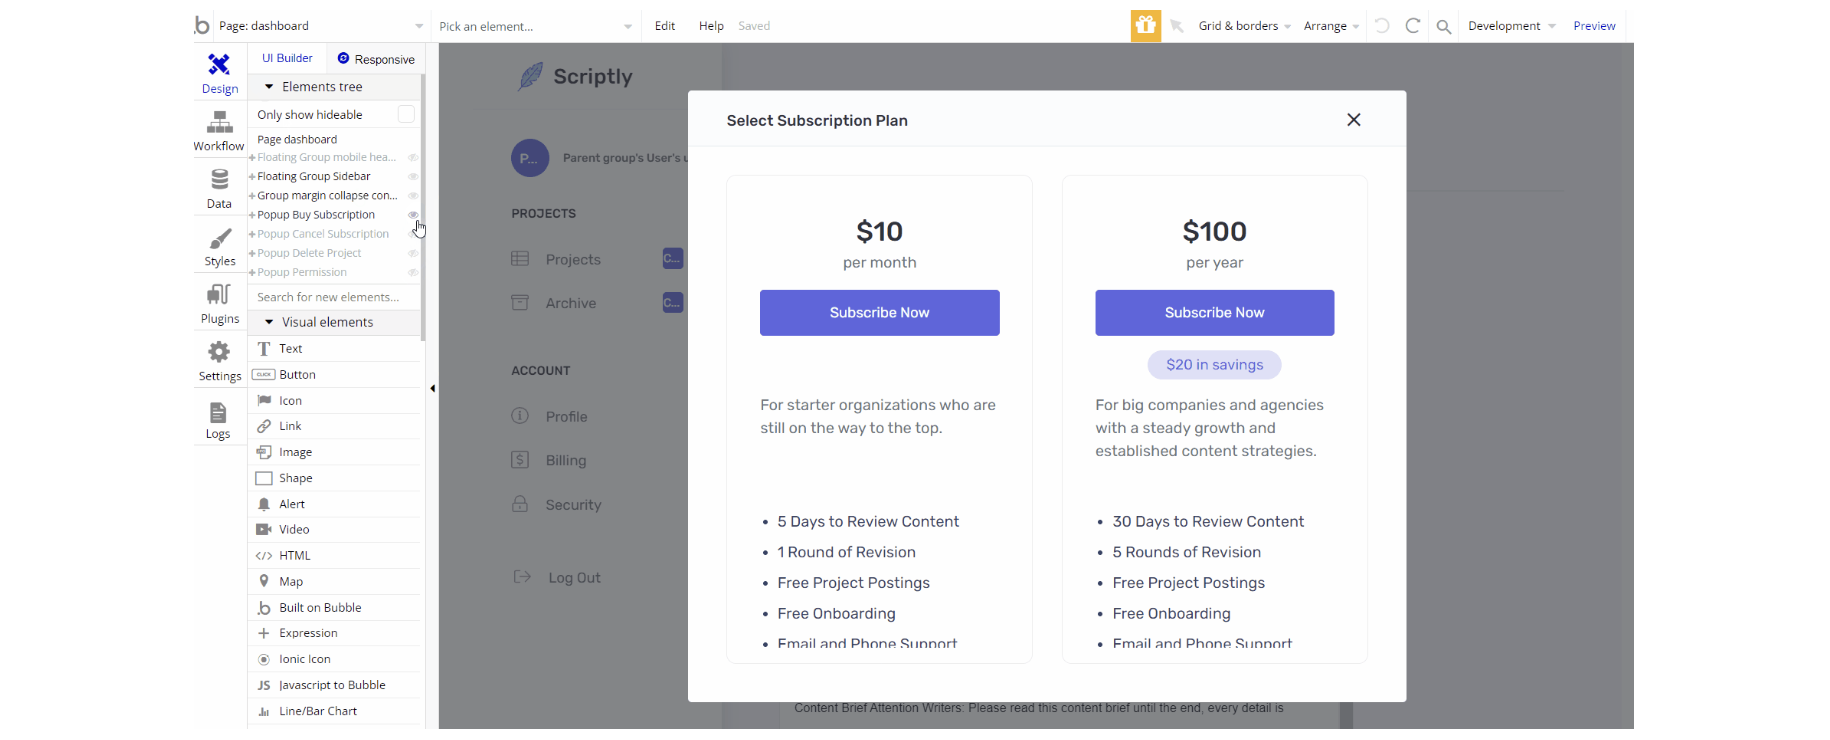Toggle visibility eye for Floating Group Sidebar
The image size is (1830, 740).
(412, 177)
